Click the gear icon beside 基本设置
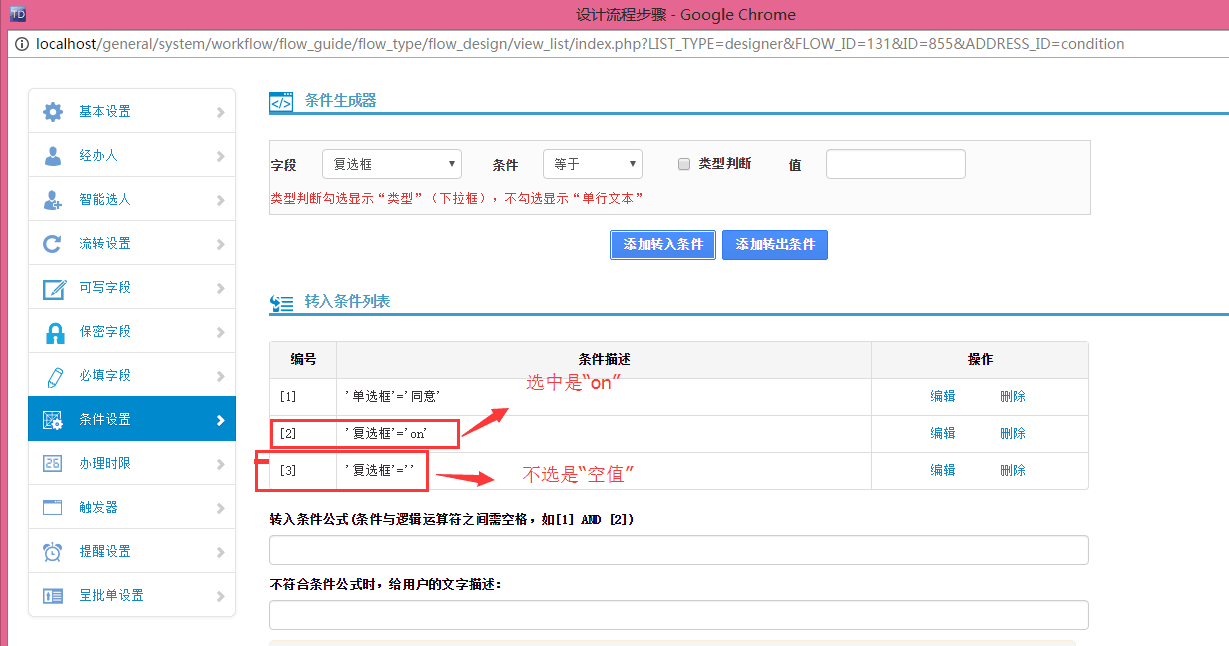This screenshot has height=646, width=1229. coord(53,112)
